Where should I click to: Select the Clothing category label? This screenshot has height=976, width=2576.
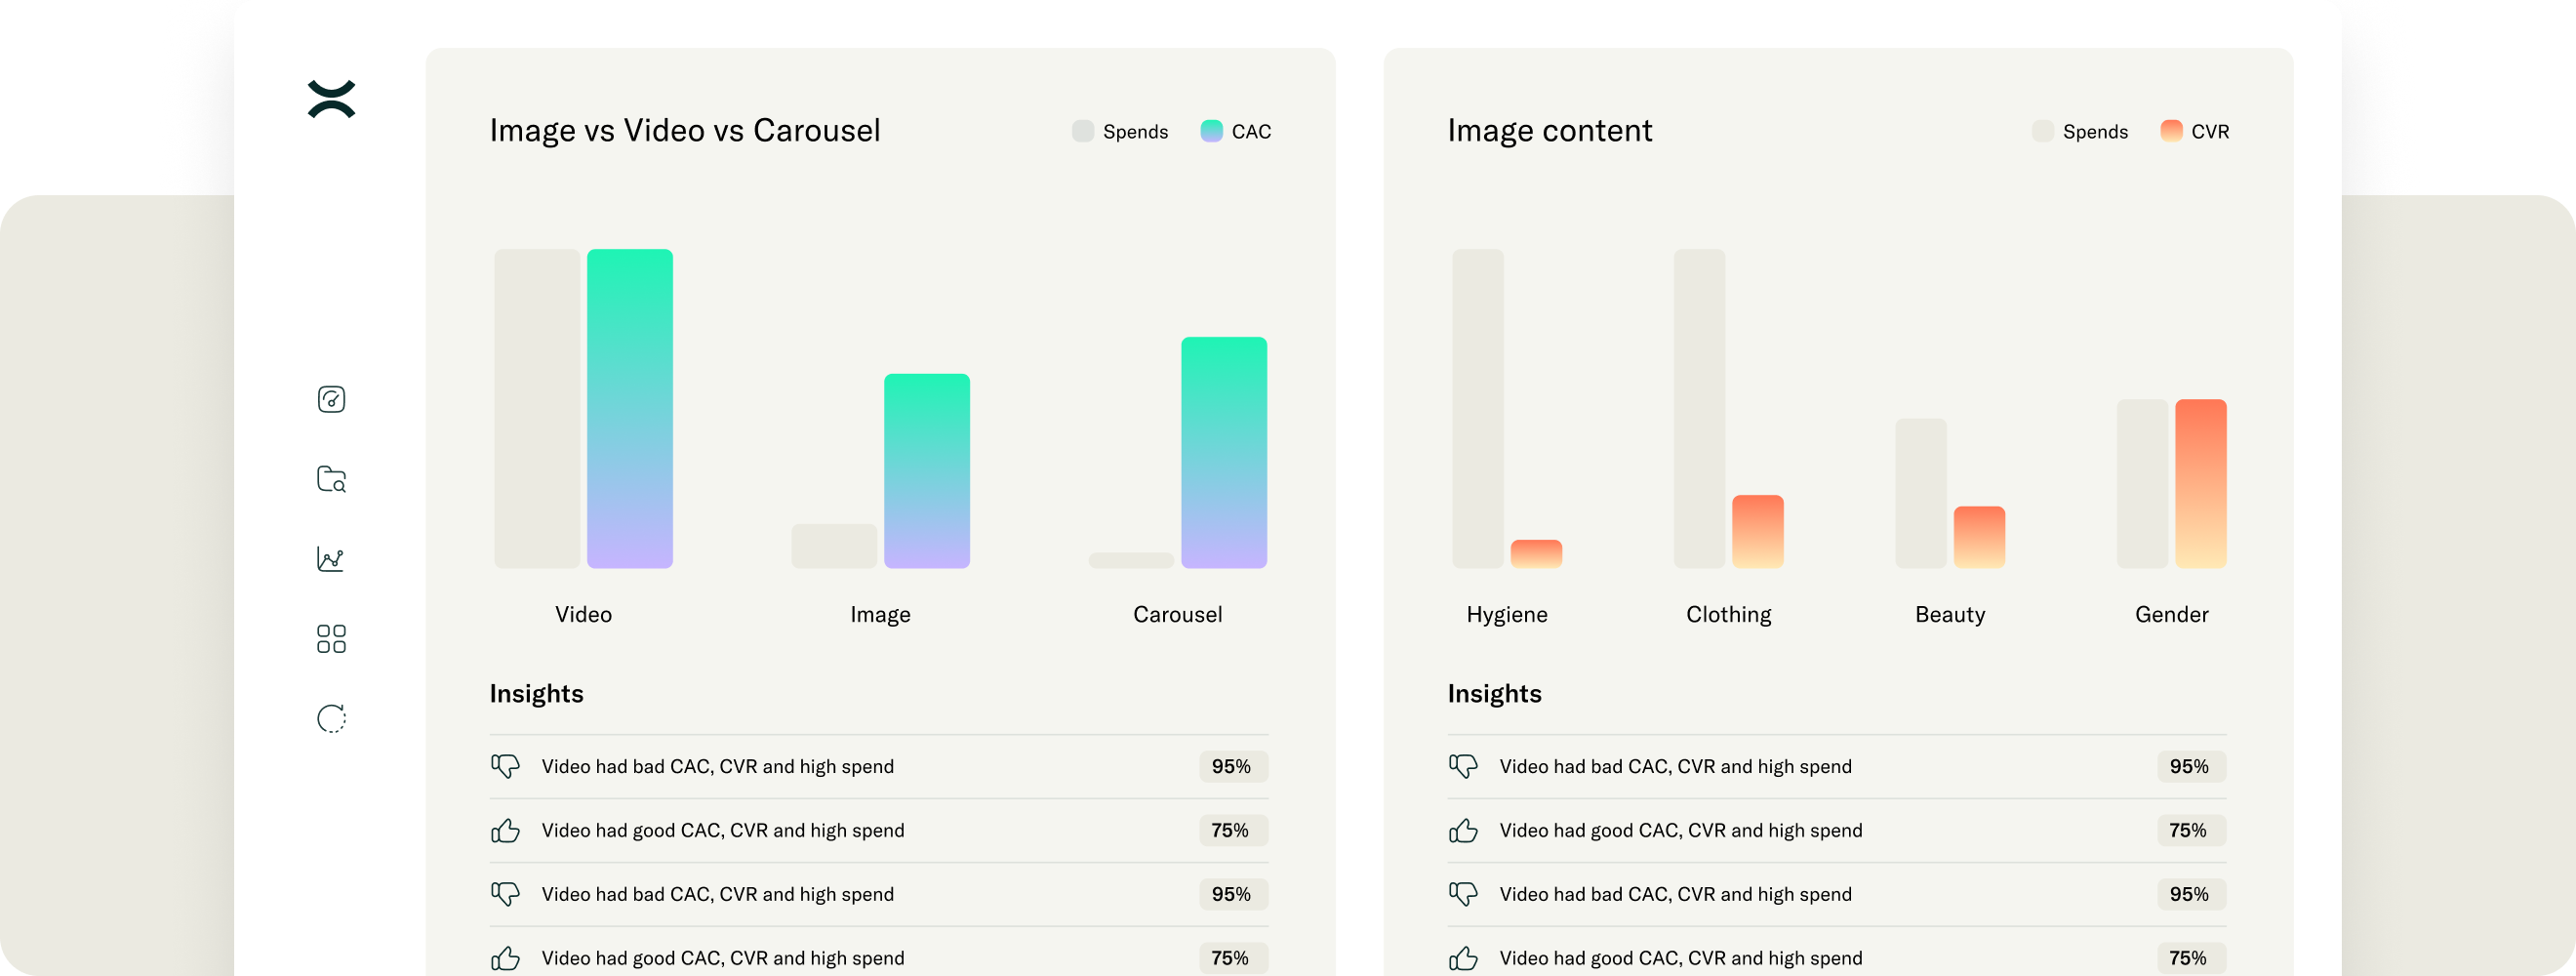(x=1728, y=614)
